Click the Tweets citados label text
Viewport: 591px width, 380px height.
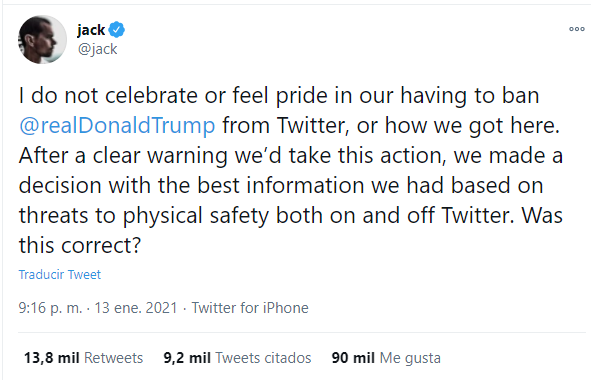263,357
